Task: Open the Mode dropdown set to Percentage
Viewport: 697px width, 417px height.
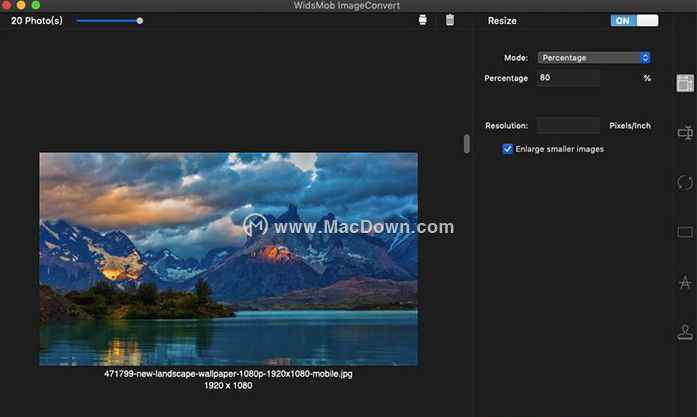Action: [x=594, y=58]
